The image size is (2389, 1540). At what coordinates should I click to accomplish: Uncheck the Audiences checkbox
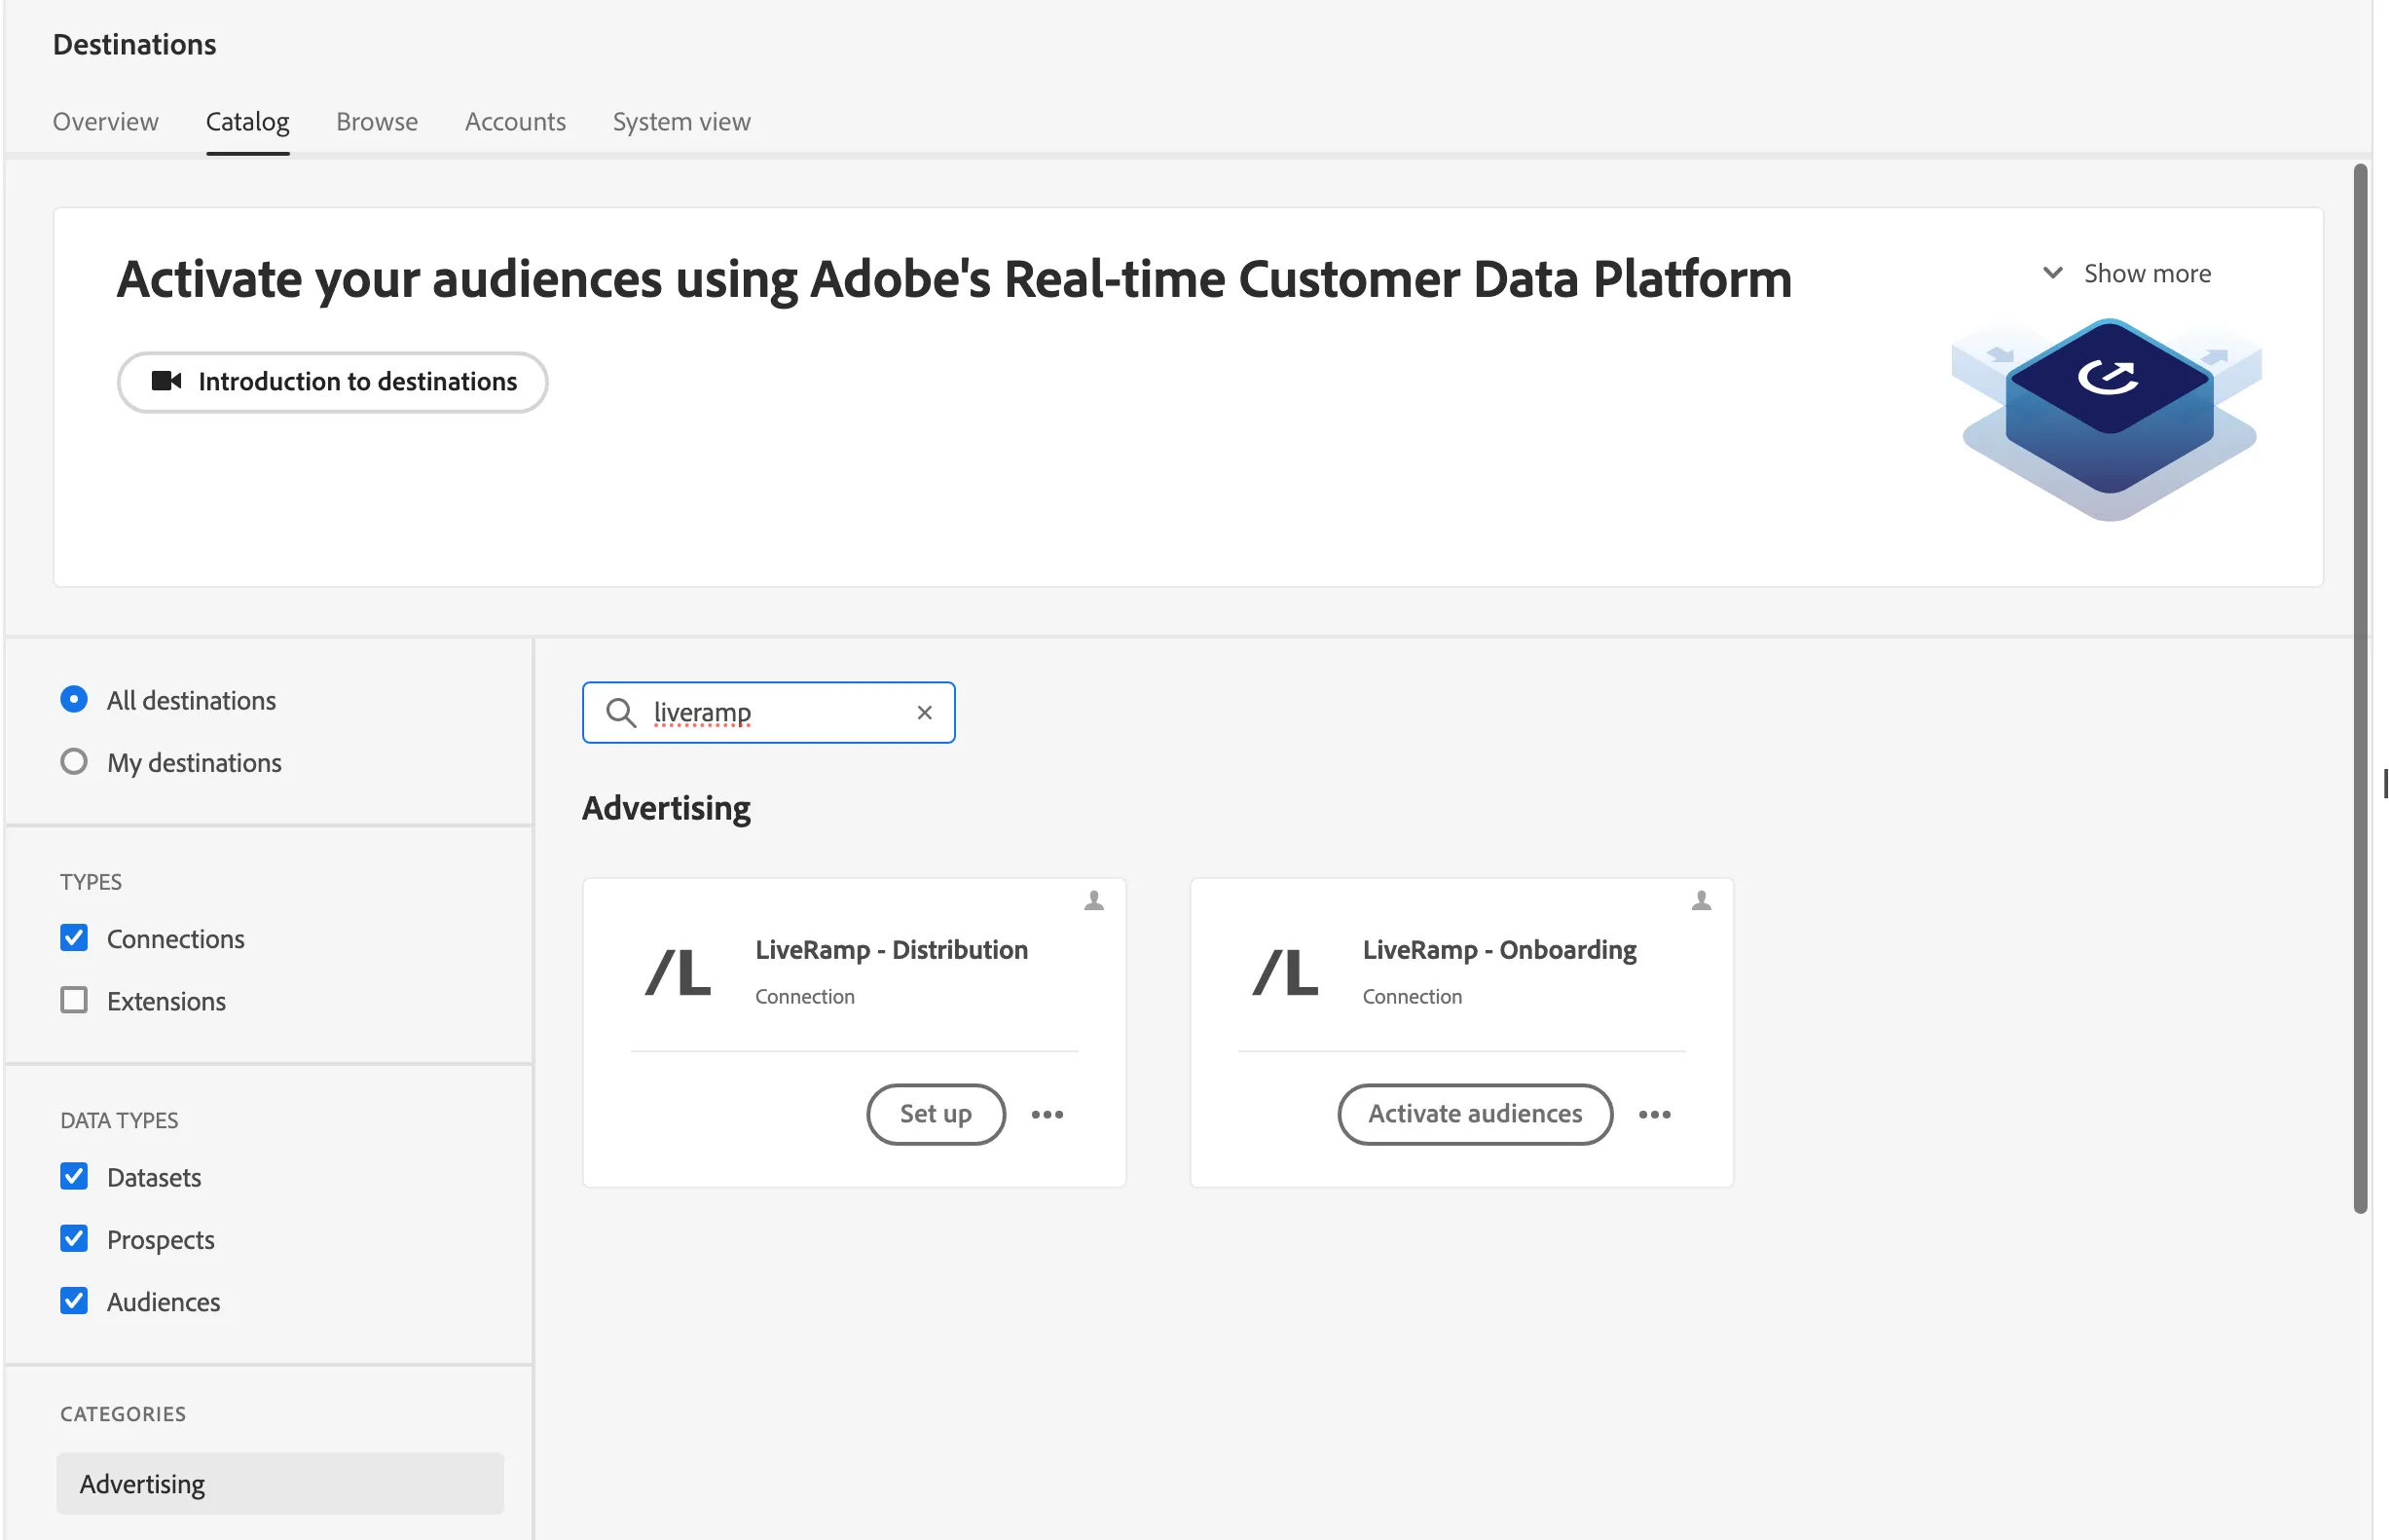74,1301
